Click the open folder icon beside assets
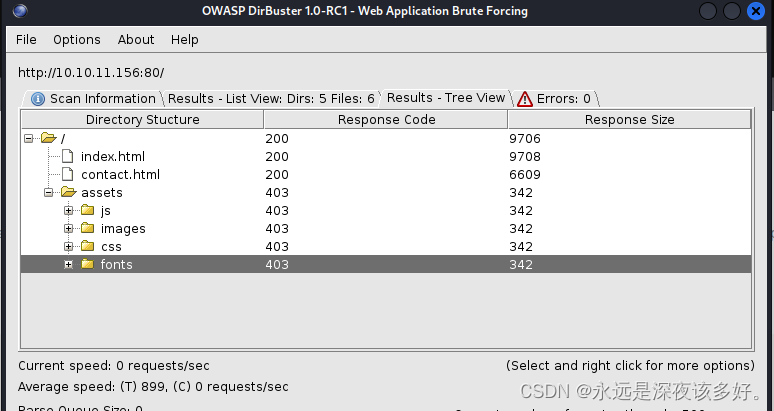This screenshot has height=411, width=774. (68, 191)
